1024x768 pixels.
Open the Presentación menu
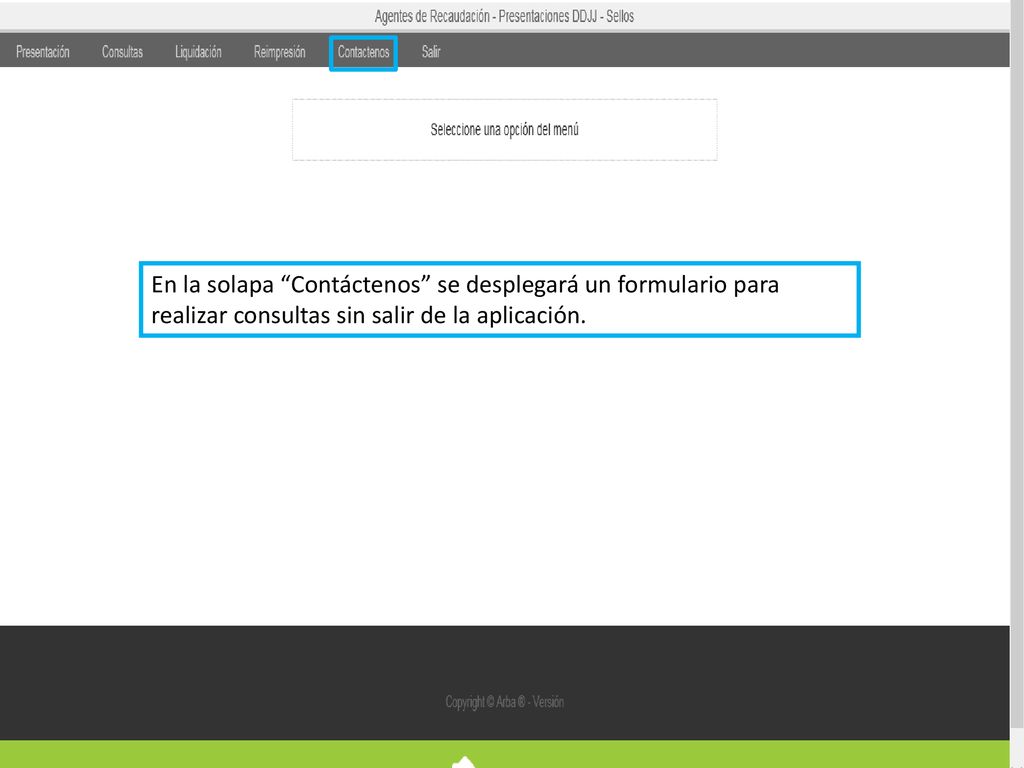tap(43, 52)
